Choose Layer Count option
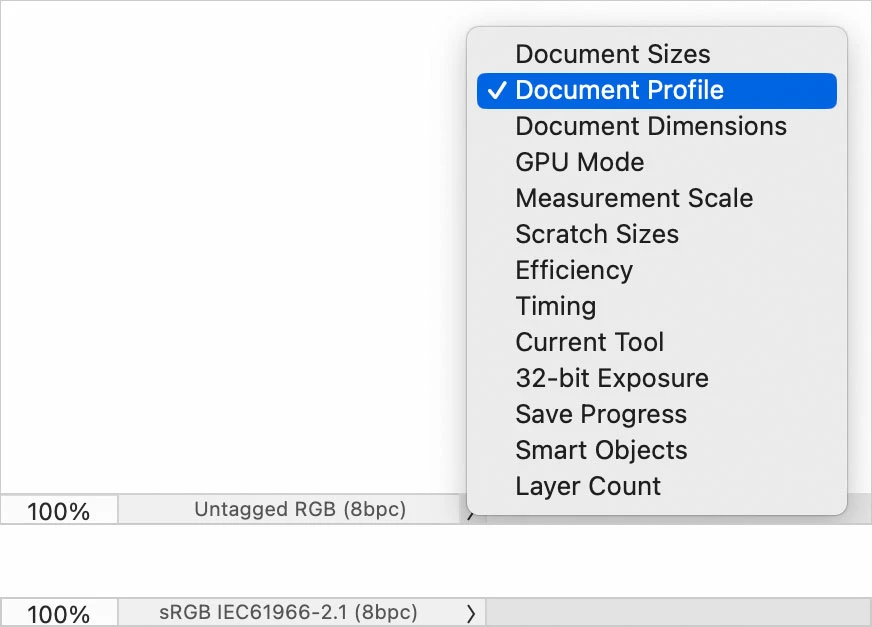Viewport: 872px width, 627px height. [588, 486]
